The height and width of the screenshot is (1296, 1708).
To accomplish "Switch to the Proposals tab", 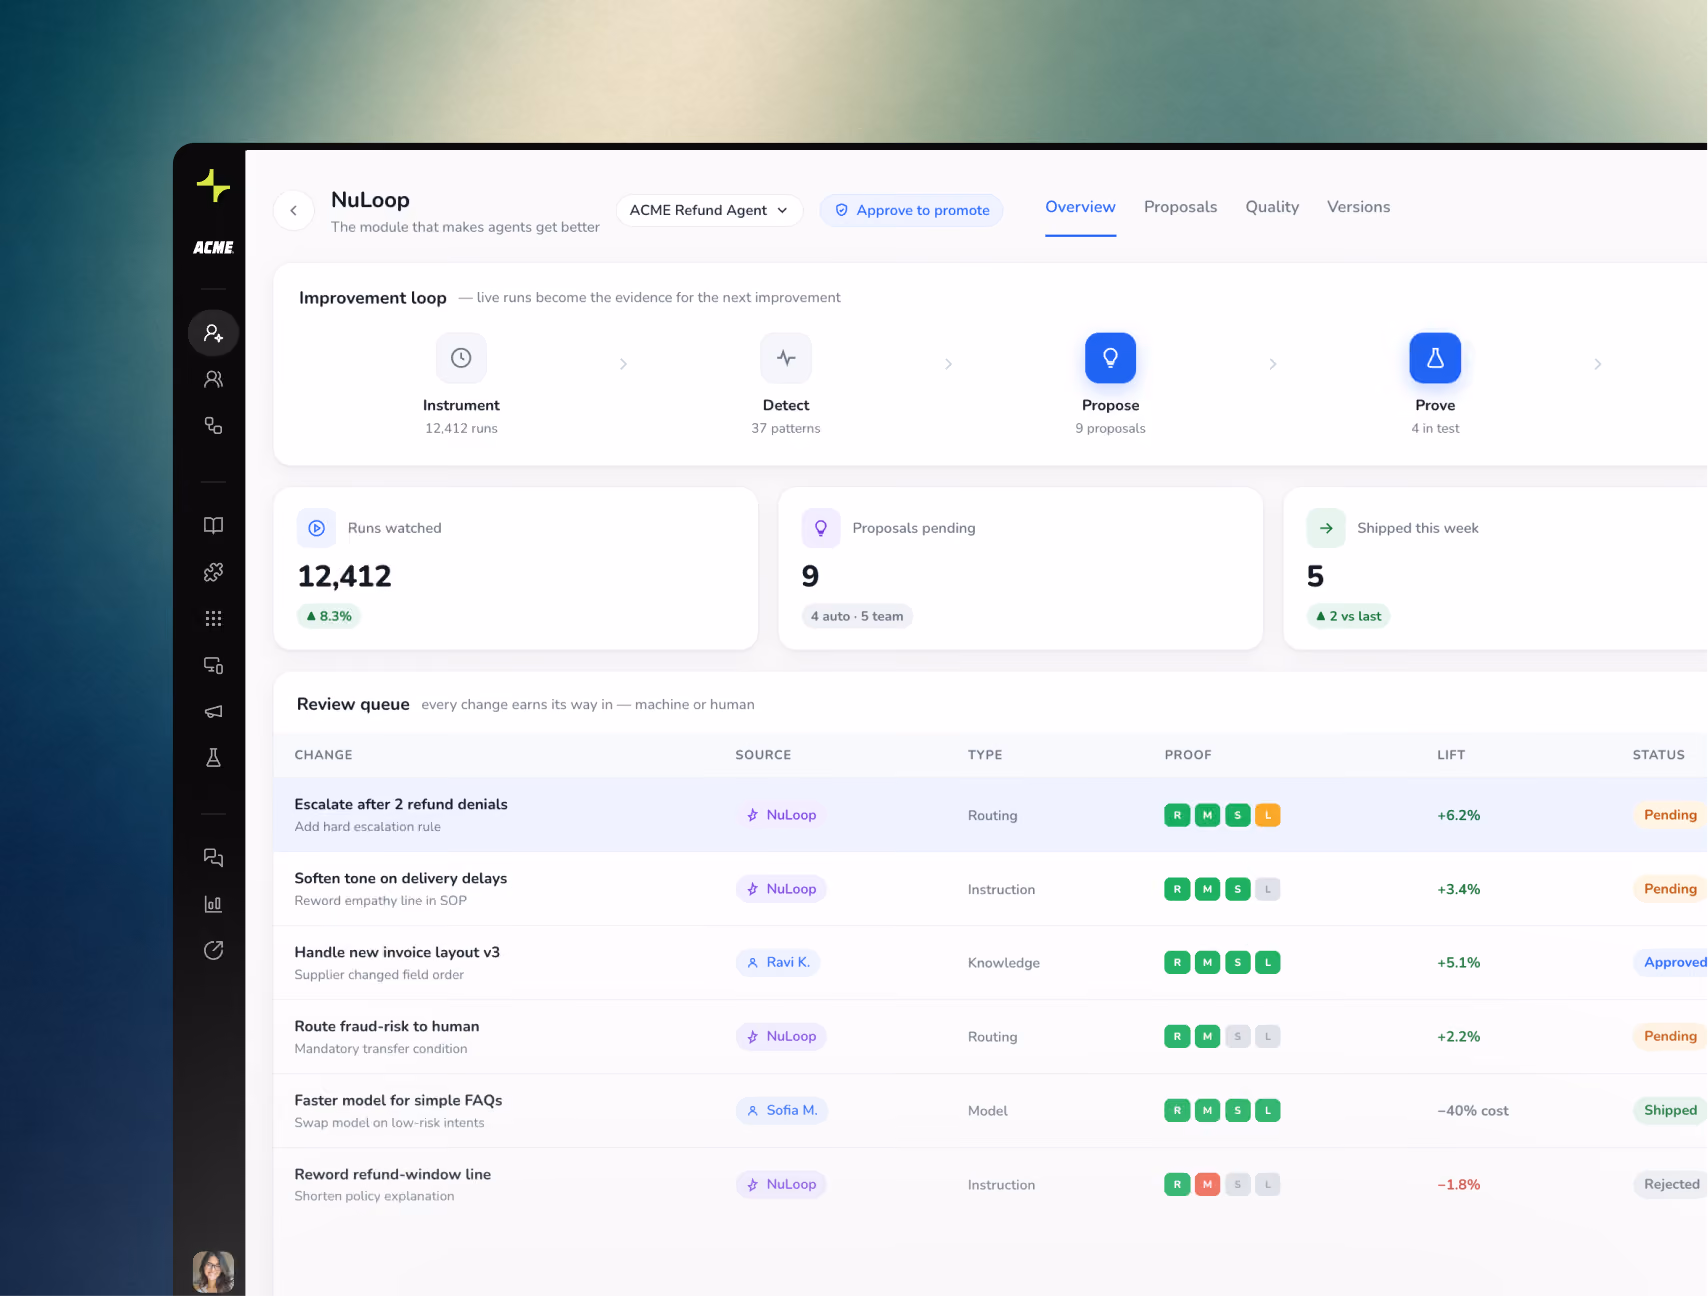I will tap(1180, 207).
